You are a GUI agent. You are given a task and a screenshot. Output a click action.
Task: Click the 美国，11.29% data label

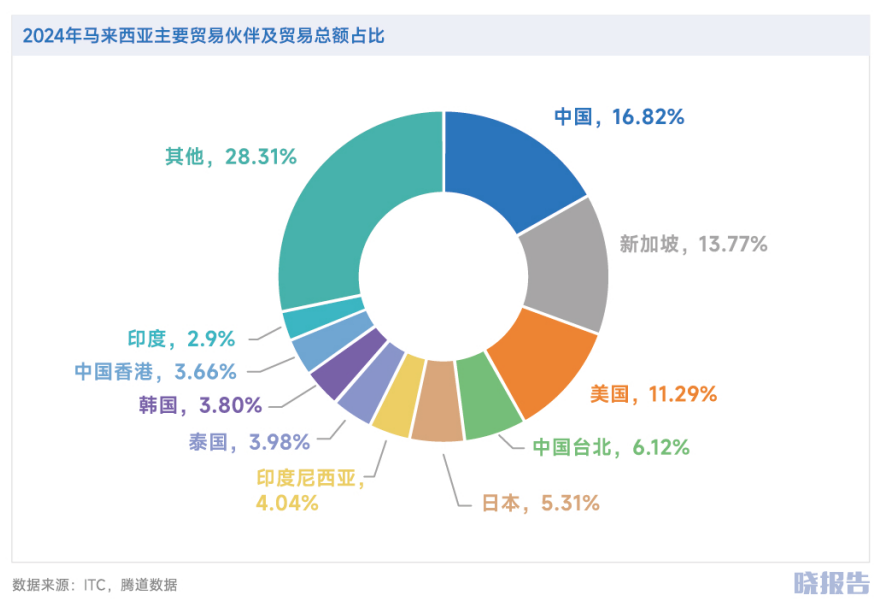(x=653, y=394)
